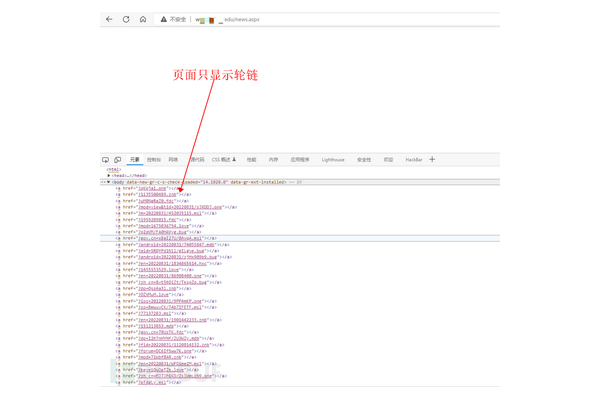The image size is (600, 400).
Task: Toggle the device emulation icon in DevTools
Action: coord(117,160)
